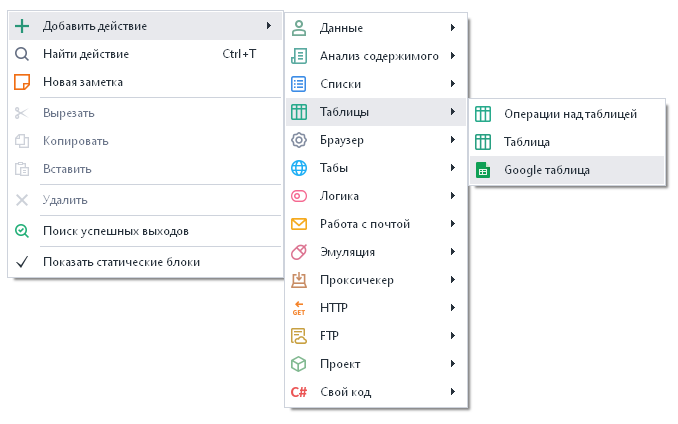Expand the Проксичекер submenu arrow

pos(453,280)
